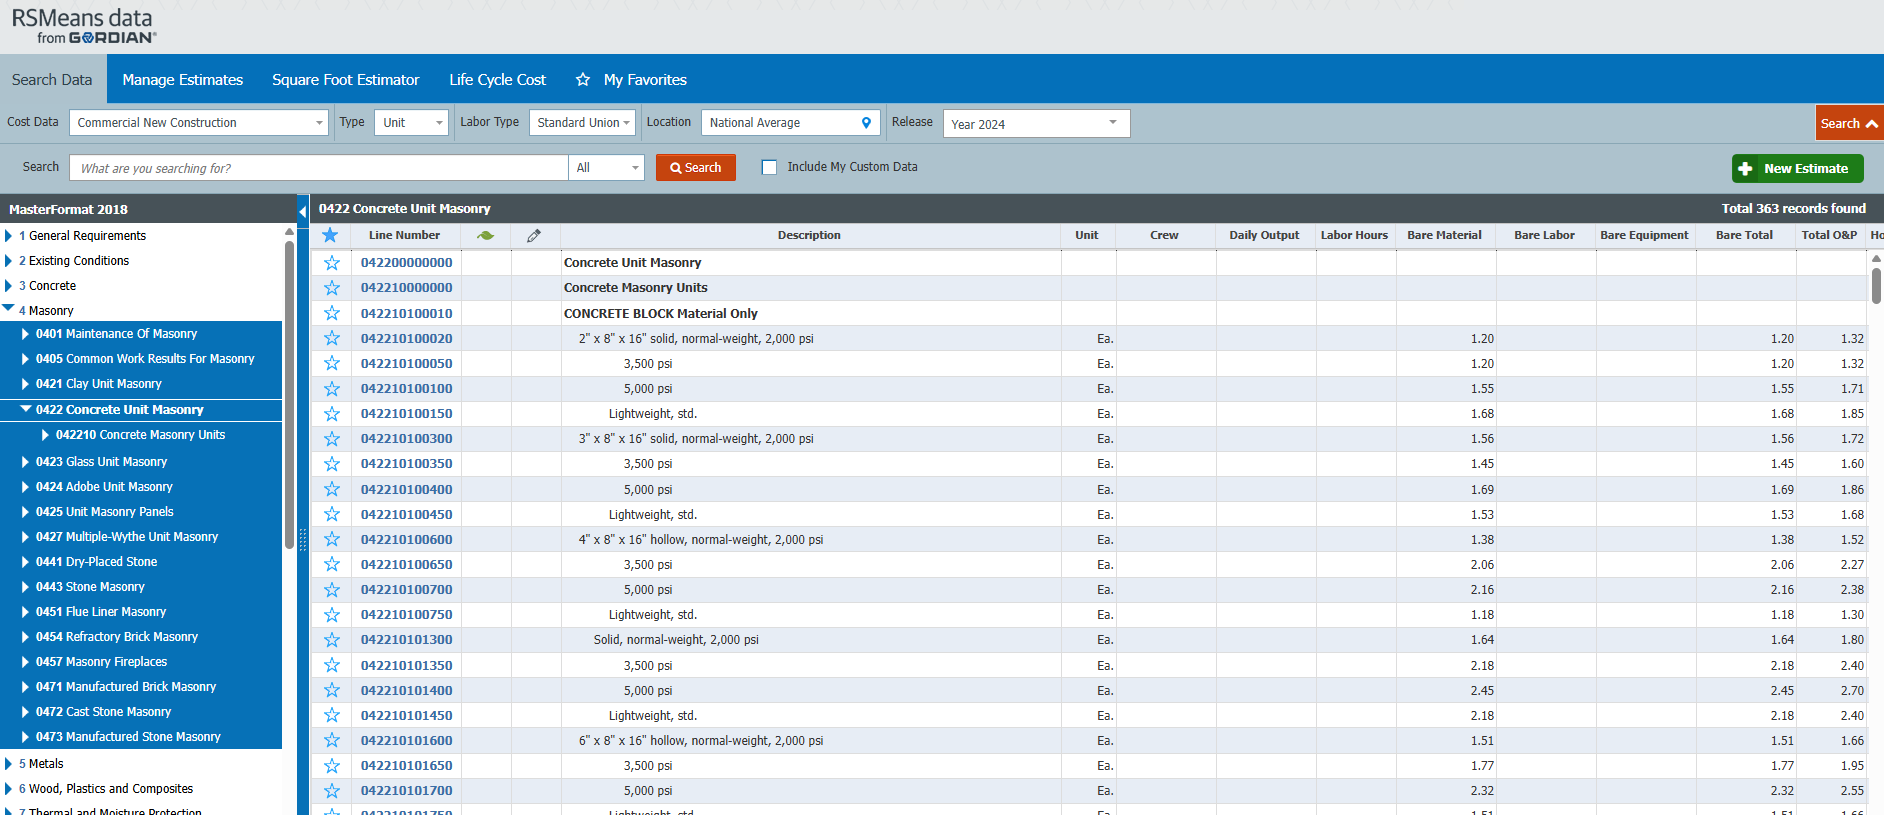Click the Location National Average field
The height and width of the screenshot is (815, 1884).
[x=790, y=122]
